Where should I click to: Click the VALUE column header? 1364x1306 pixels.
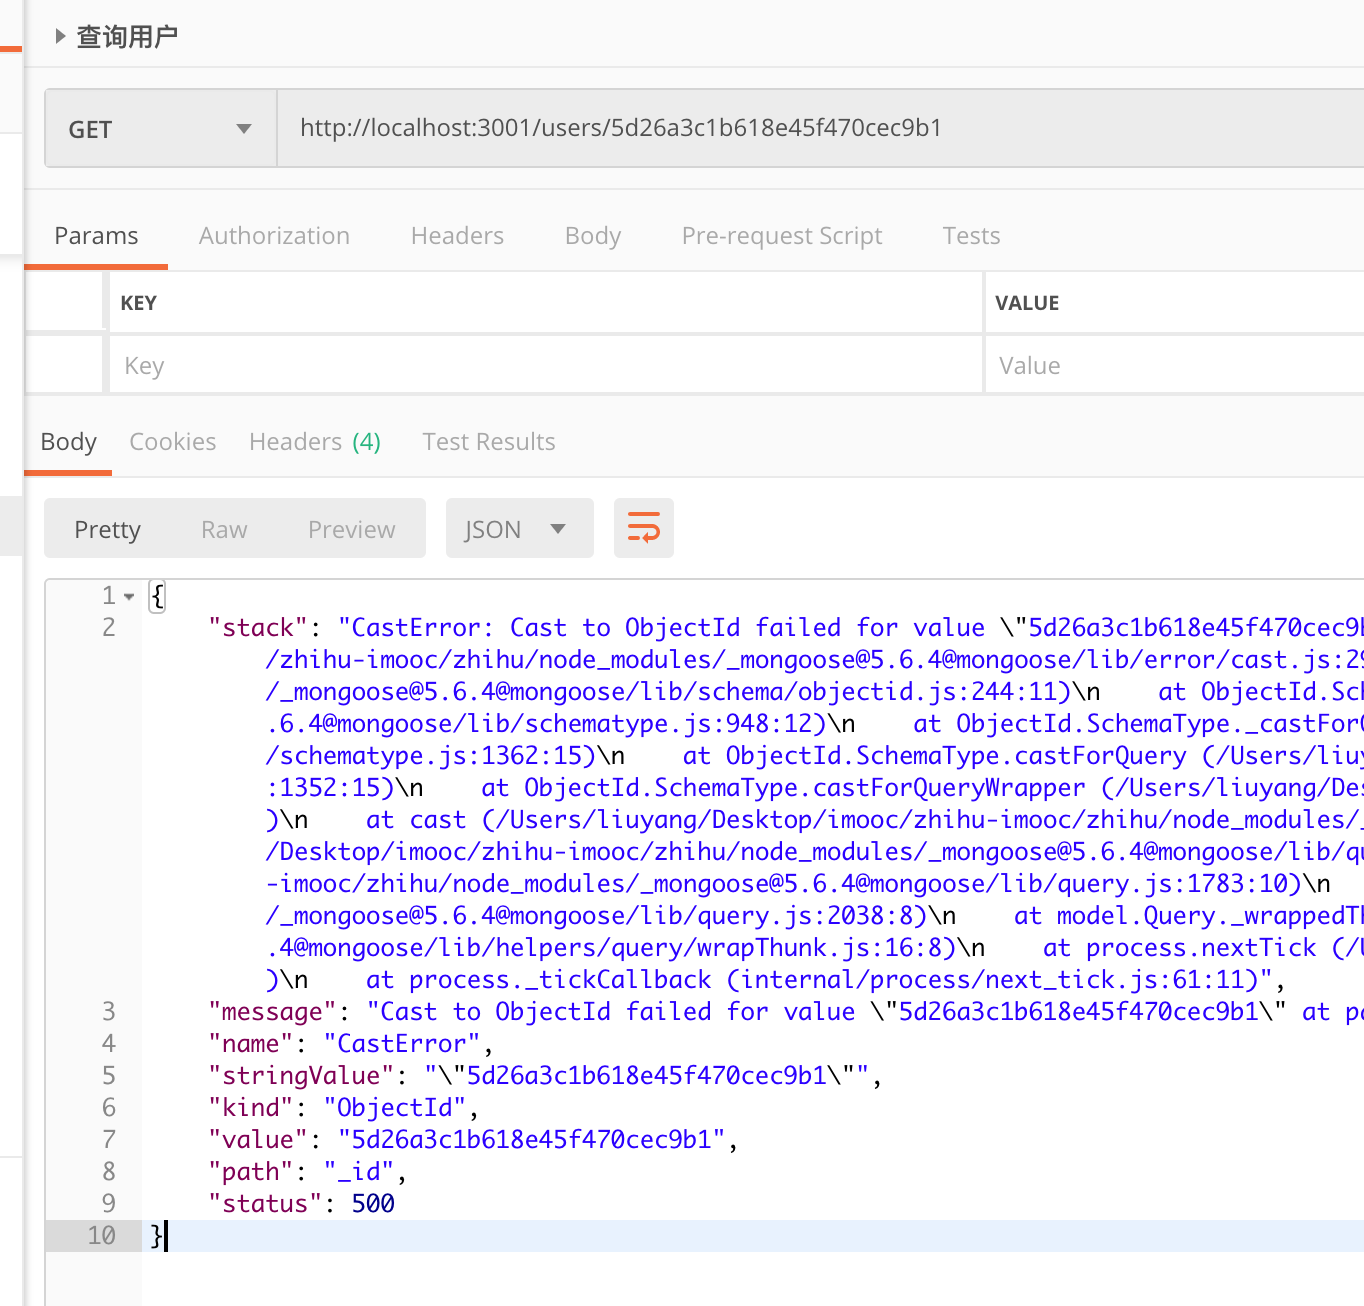[1027, 303]
